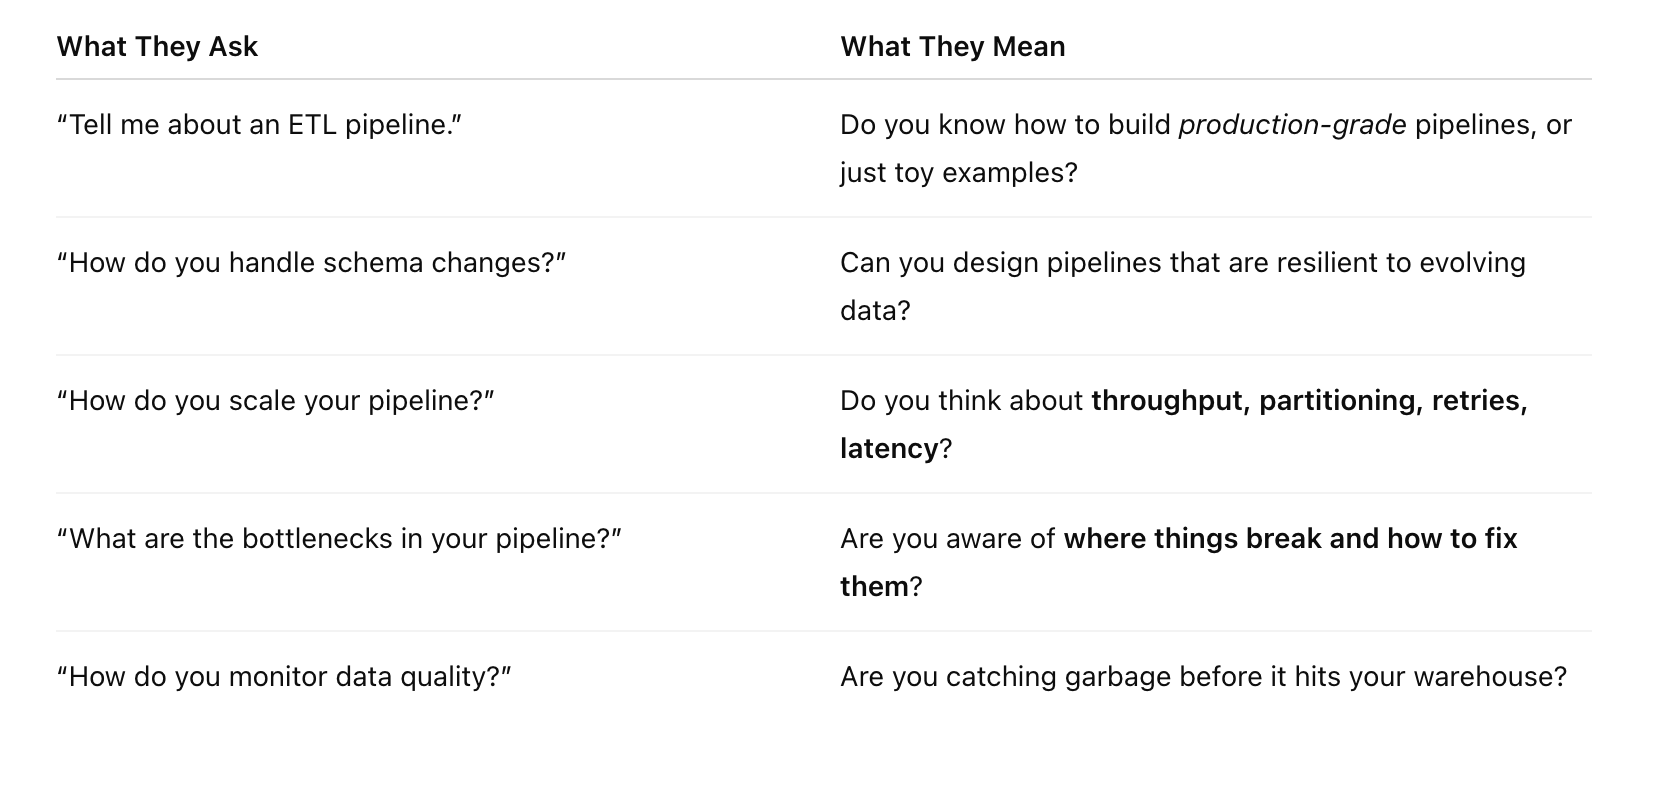The width and height of the screenshot is (1672, 800).
Task: Select the "How do you scale your pipeline?" question
Action: tap(275, 401)
